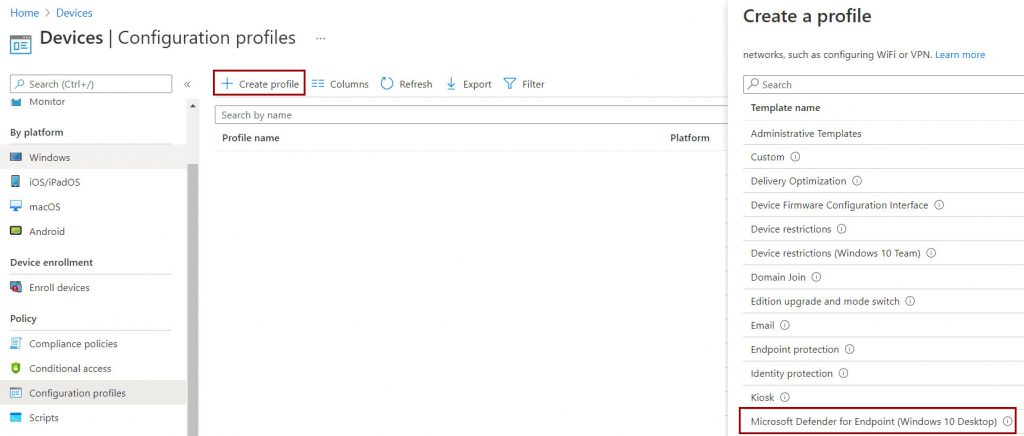This screenshot has width=1024, height=436.
Task: Show info for Edition upgrade and mode switch
Action: pyautogui.click(x=910, y=302)
